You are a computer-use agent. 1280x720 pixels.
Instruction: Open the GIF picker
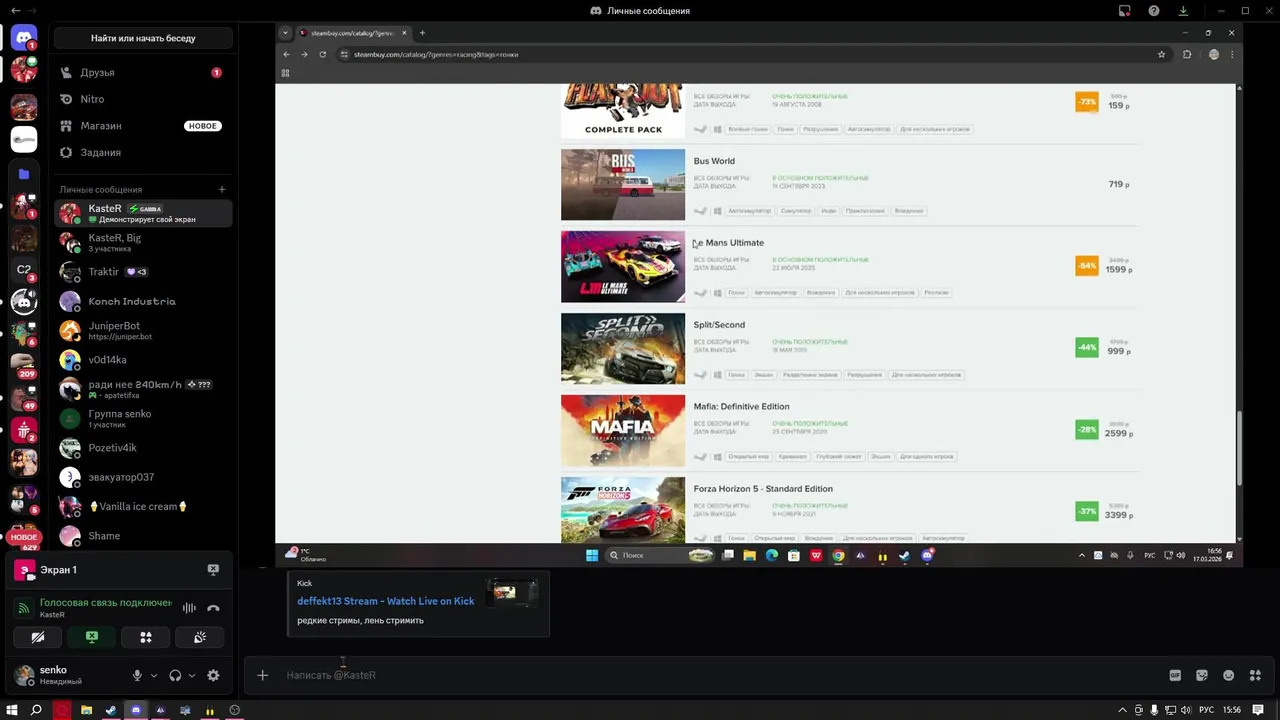1176,675
